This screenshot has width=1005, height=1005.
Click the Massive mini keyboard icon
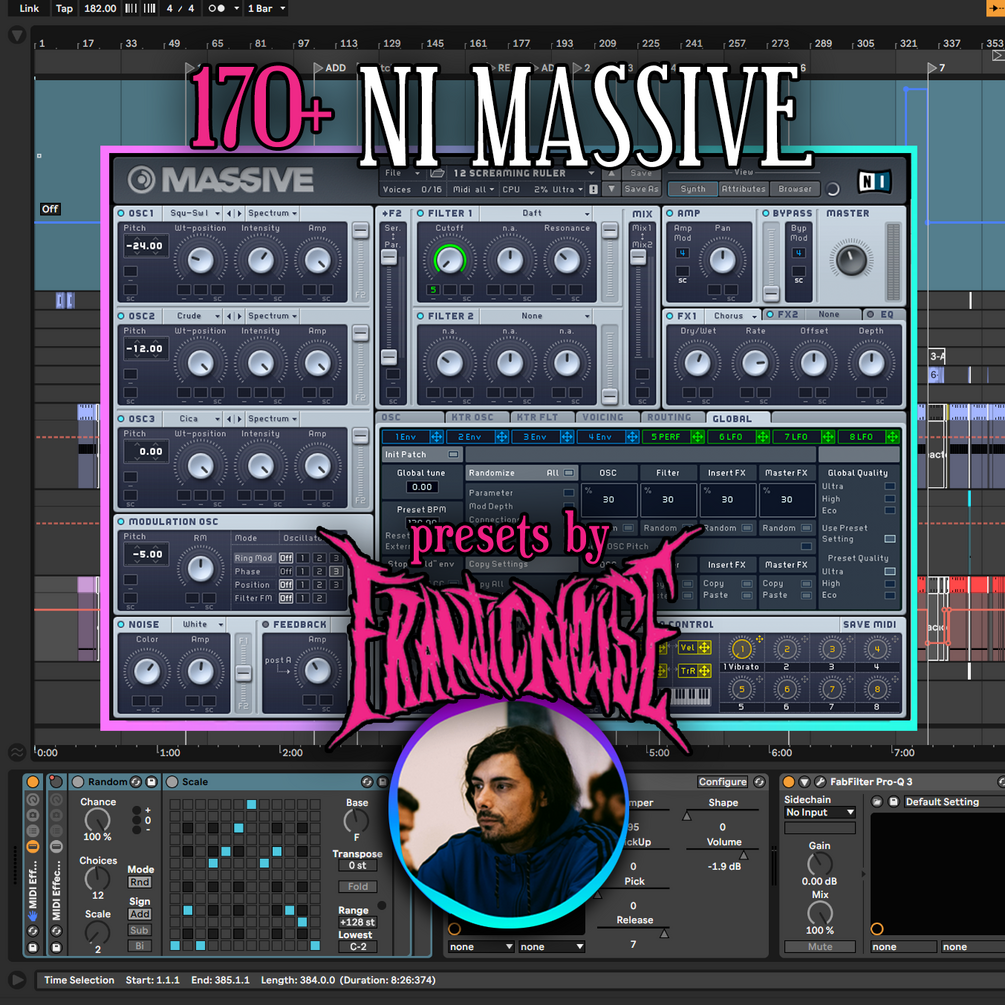[x=692, y=696]
